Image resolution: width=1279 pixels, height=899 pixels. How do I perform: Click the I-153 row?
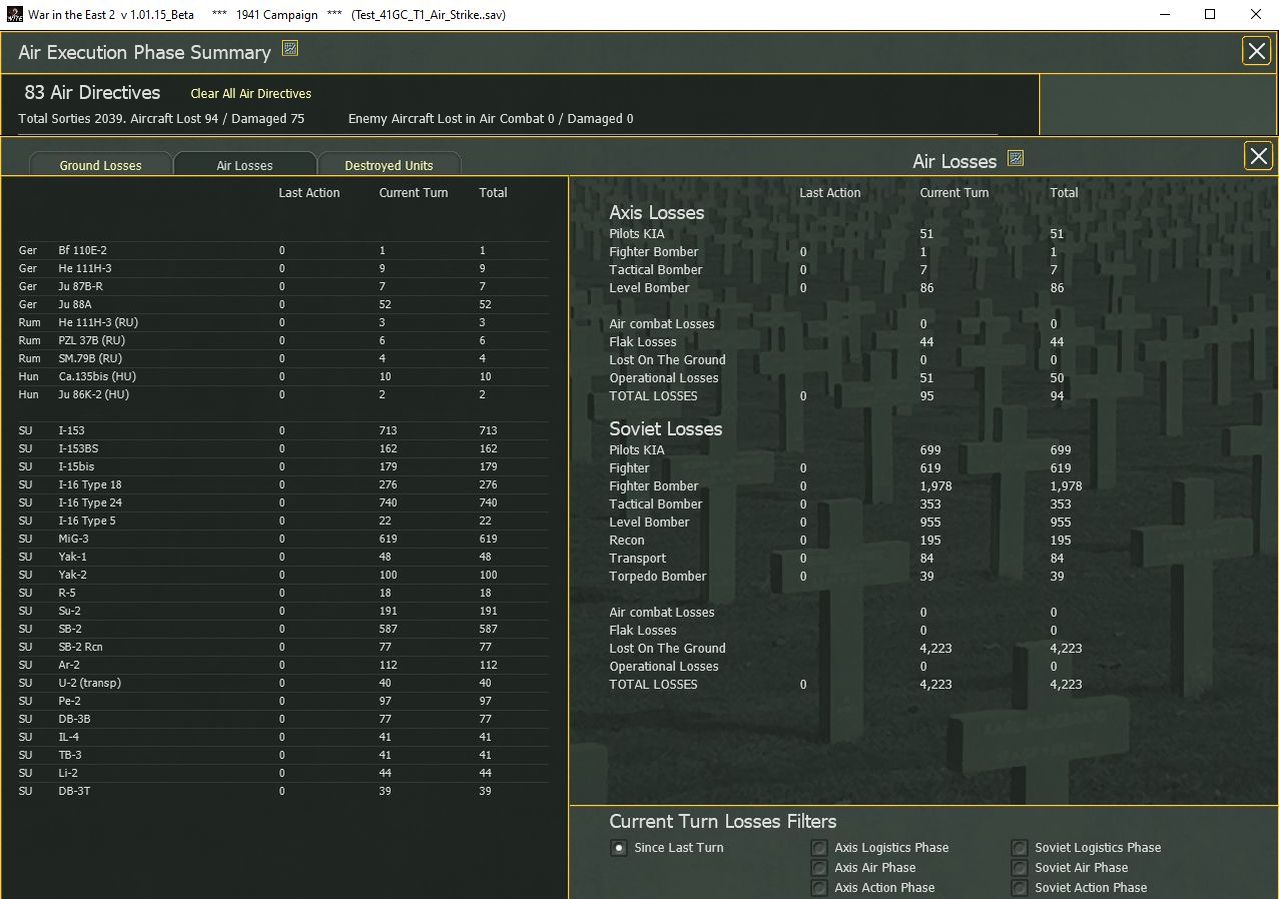283,431
